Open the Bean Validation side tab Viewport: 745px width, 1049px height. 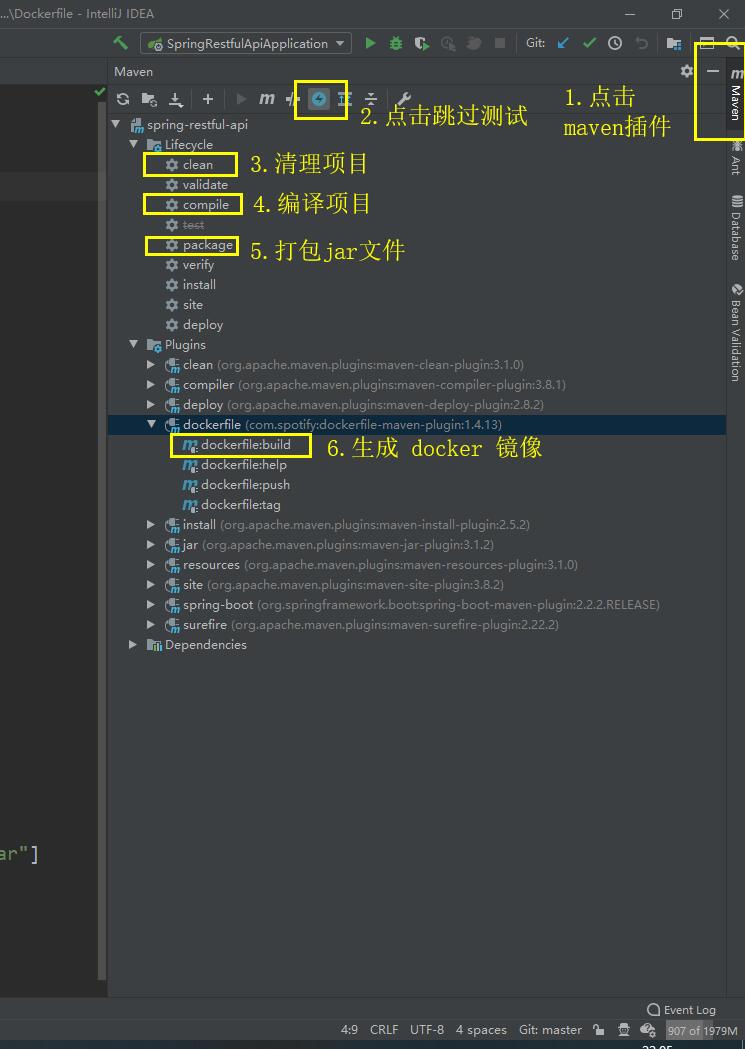click(736, 332)
